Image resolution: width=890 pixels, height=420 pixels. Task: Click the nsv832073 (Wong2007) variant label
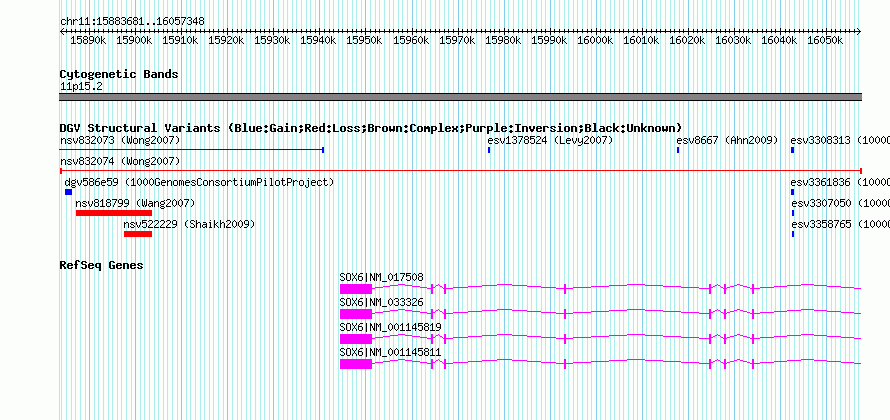(120, 140)
